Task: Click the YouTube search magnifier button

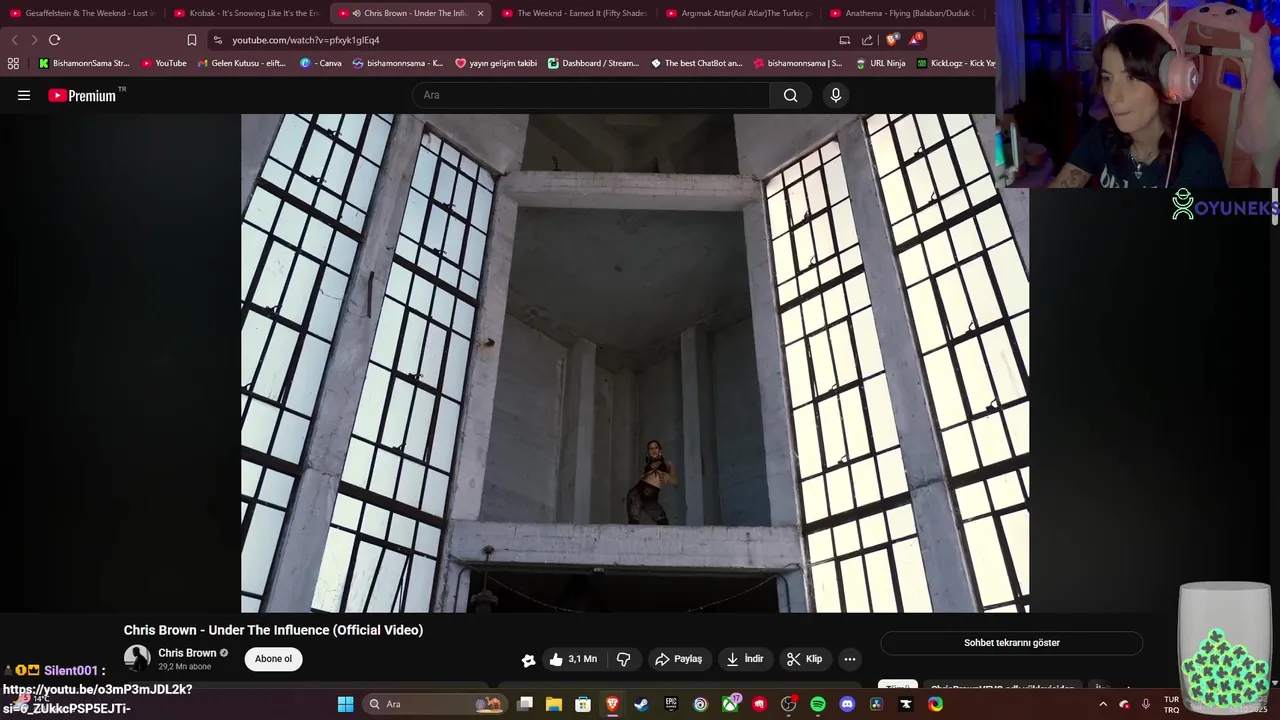Action: coord(790,95)
